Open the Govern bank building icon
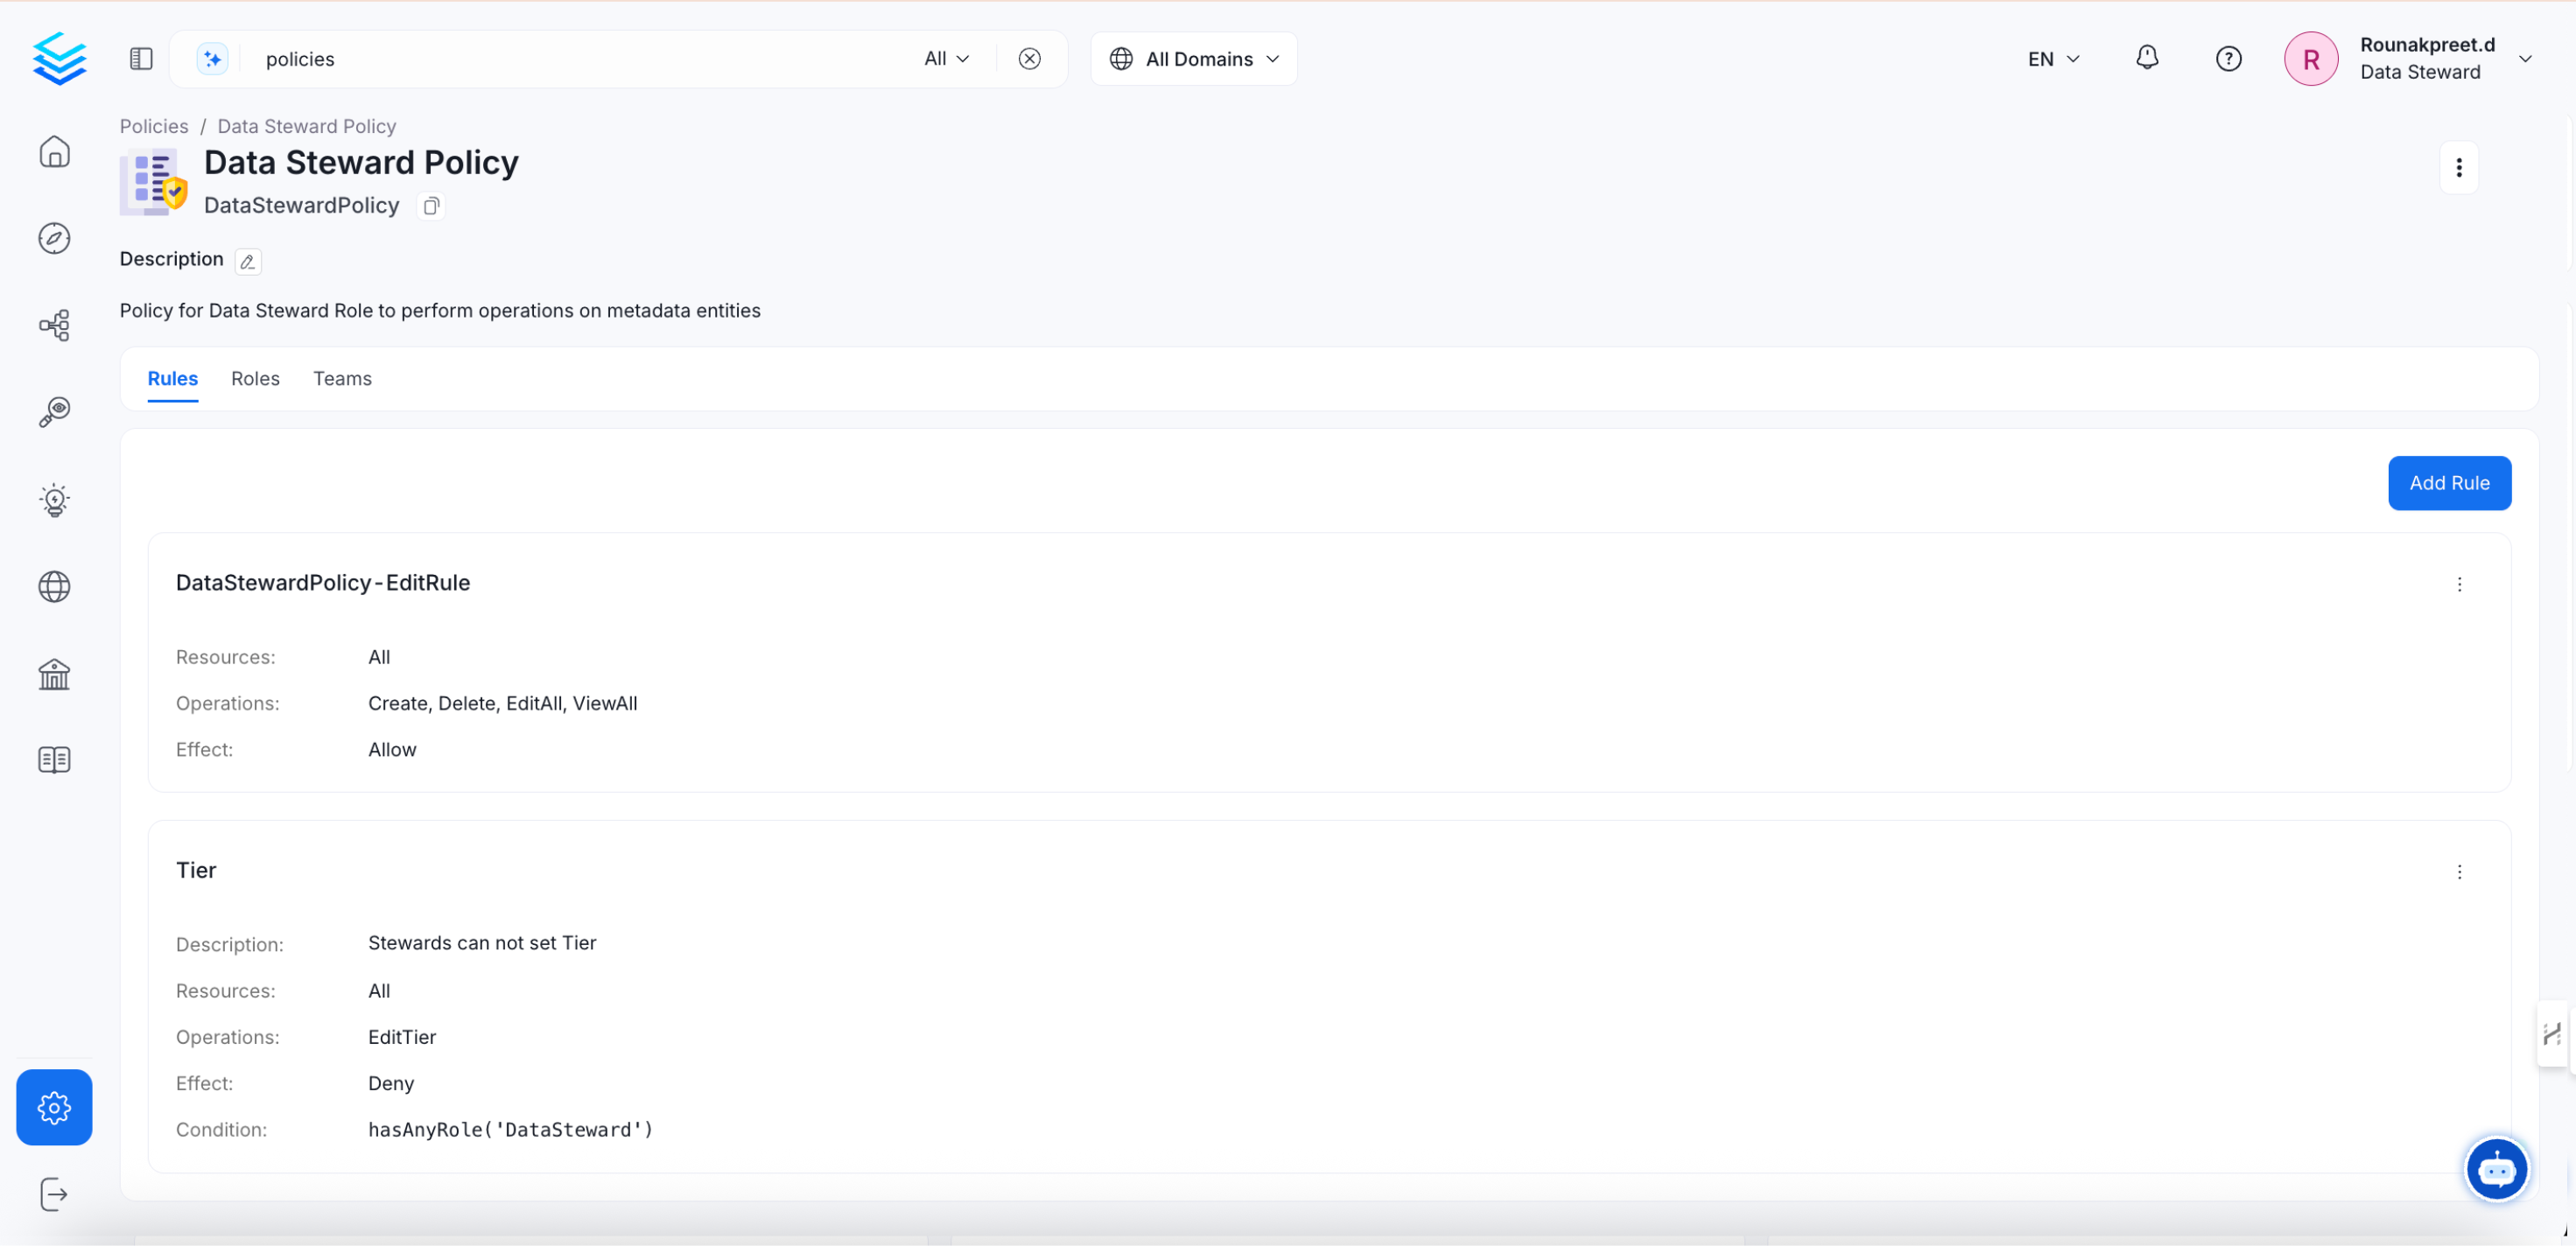This screenshot has width=2576, height=1246. (54, 674)
